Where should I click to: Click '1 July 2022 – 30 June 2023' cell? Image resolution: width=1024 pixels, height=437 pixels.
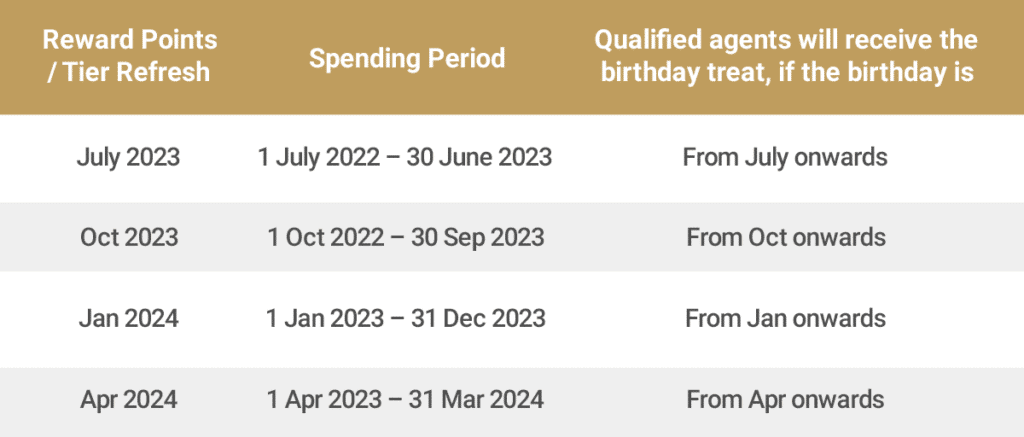click(406, 157)
